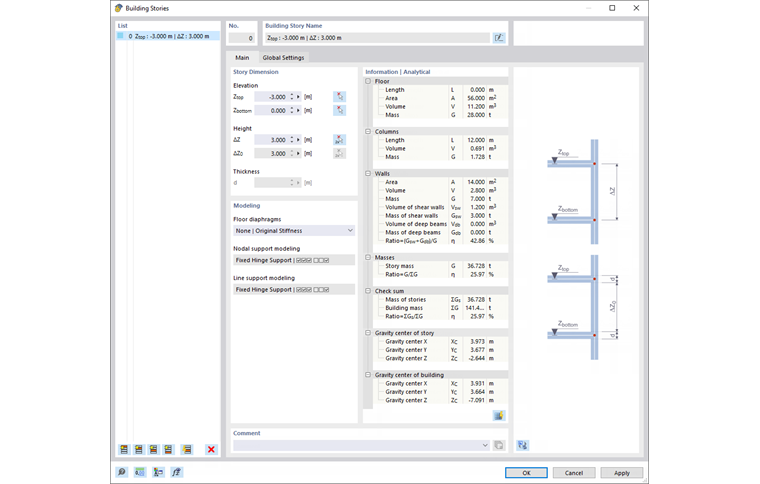Click the Story mass value 36.728

click(476, 266)
